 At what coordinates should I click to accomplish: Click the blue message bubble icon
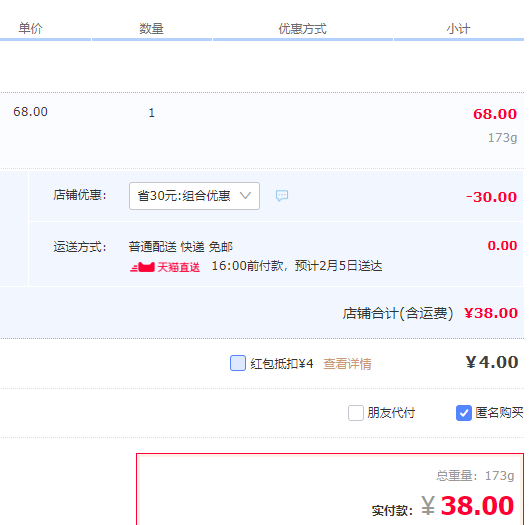coord(282,195)
